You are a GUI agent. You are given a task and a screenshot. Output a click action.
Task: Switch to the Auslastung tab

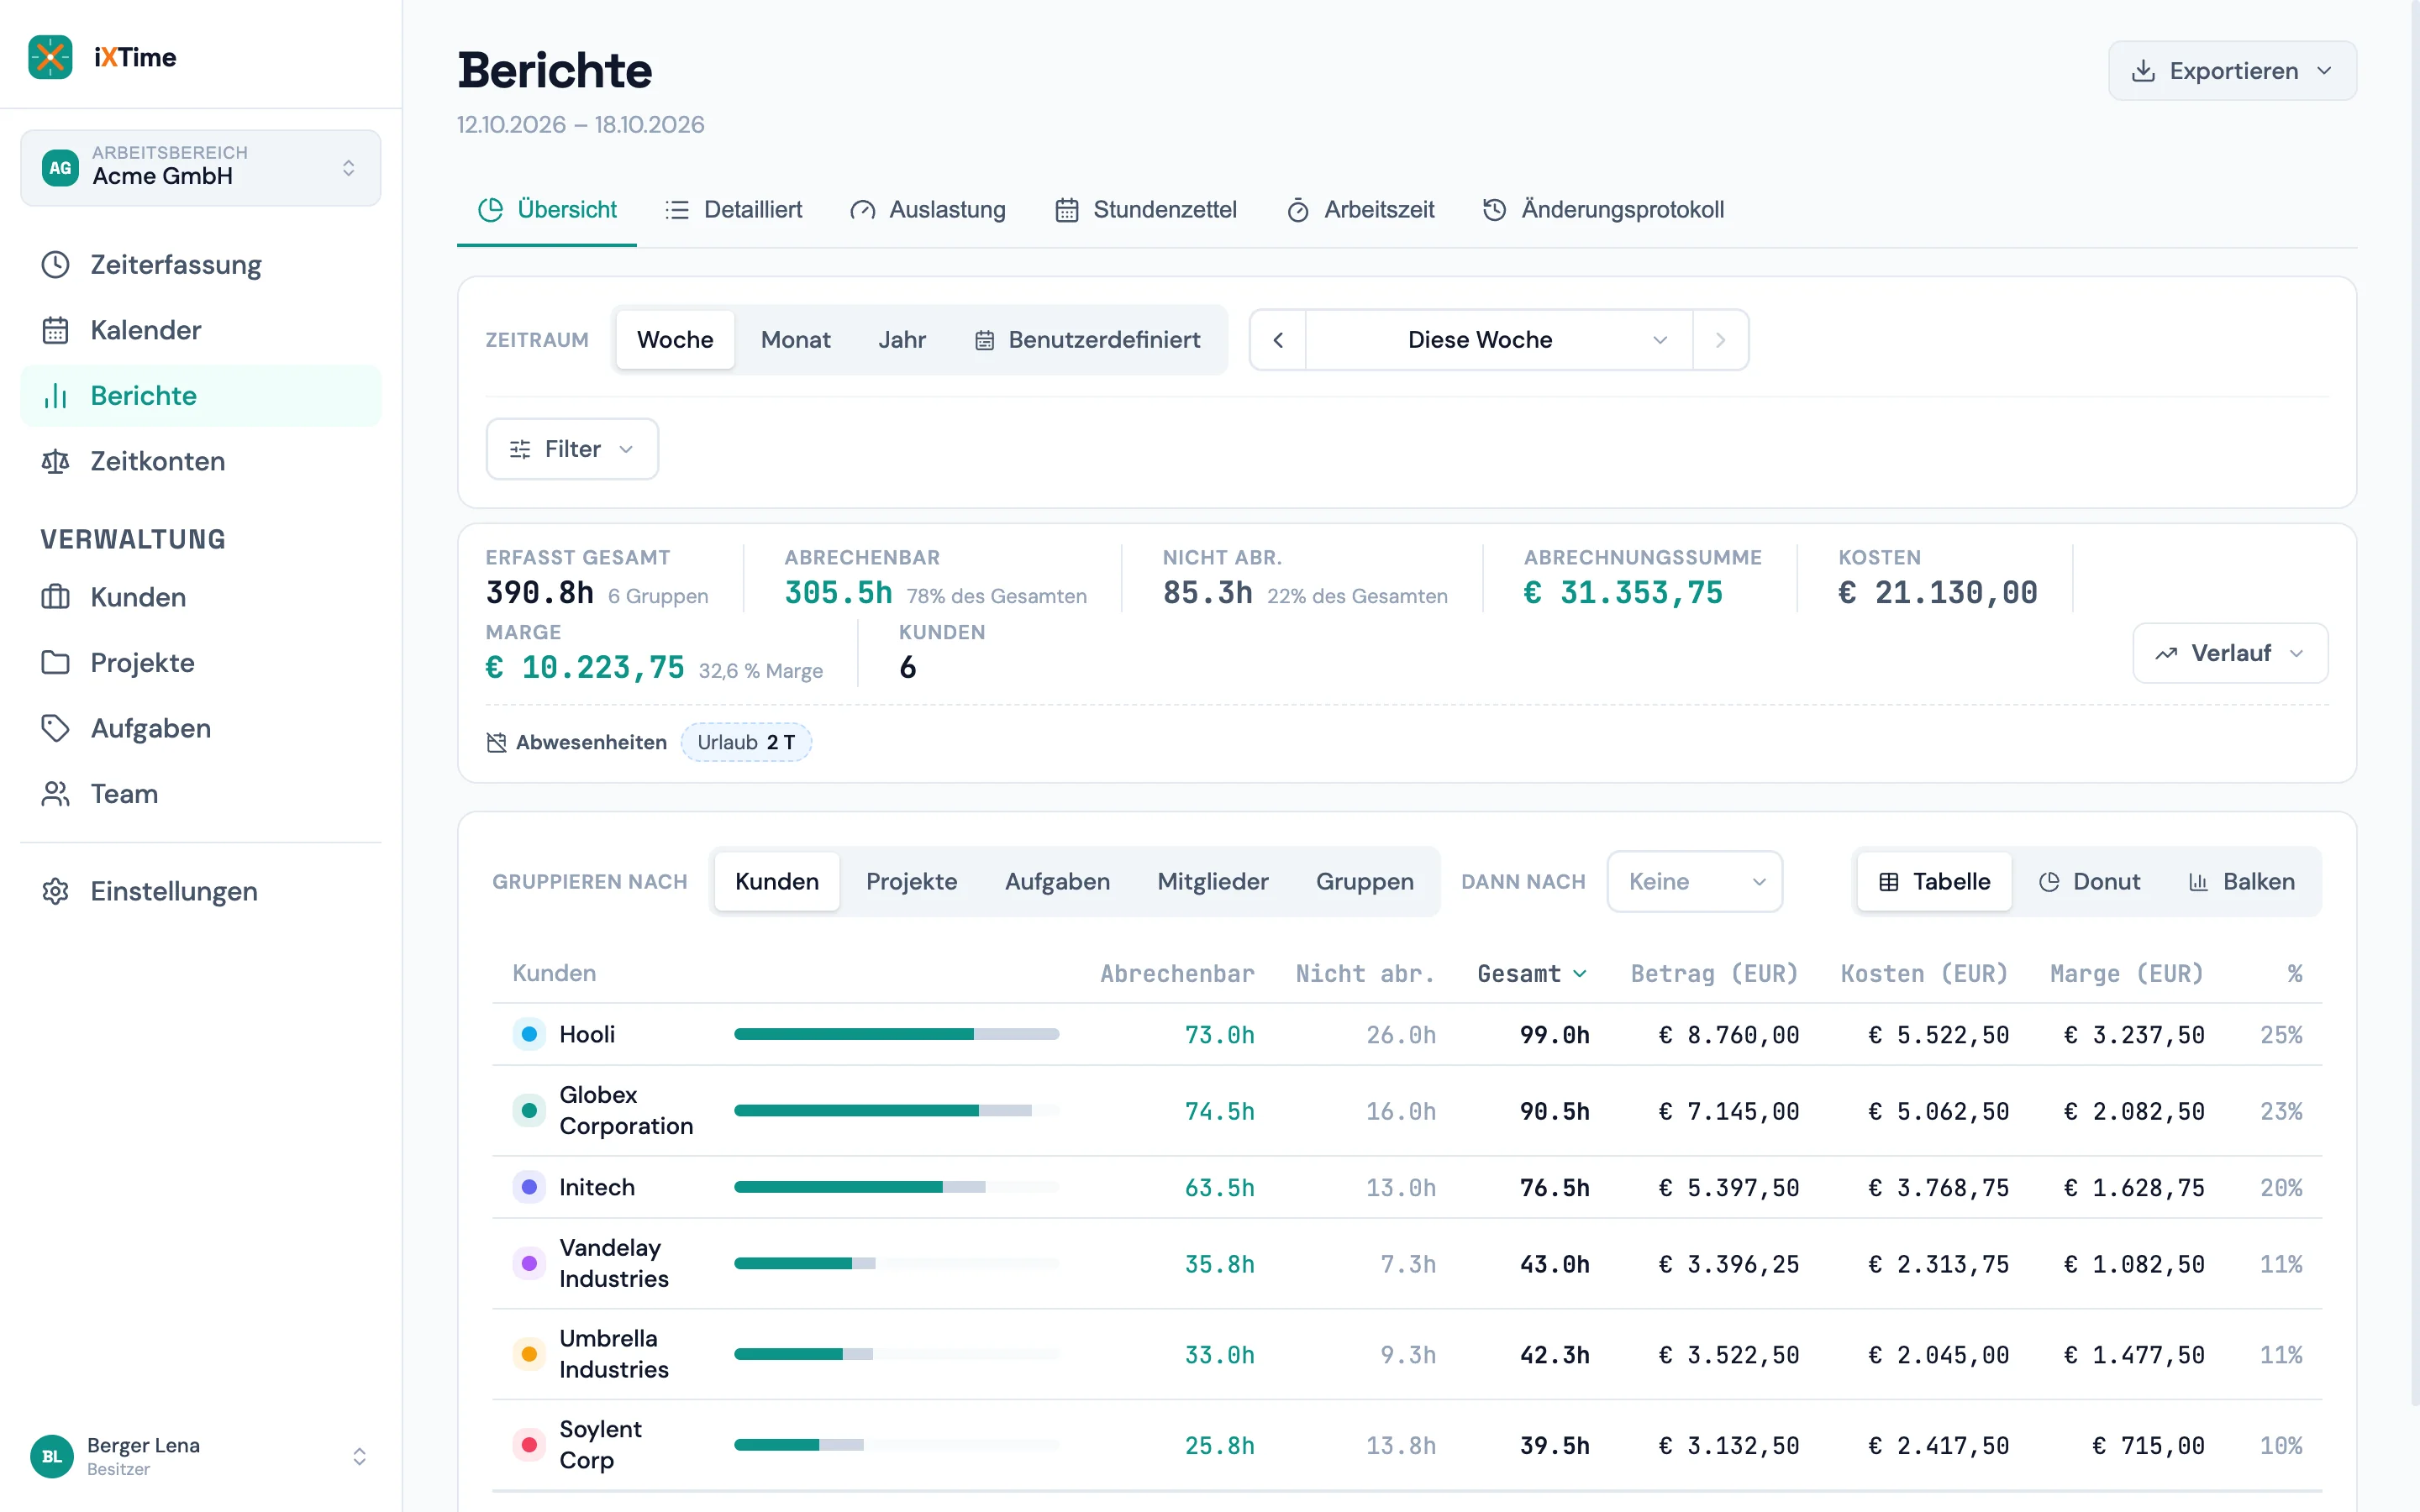point(927,210)
